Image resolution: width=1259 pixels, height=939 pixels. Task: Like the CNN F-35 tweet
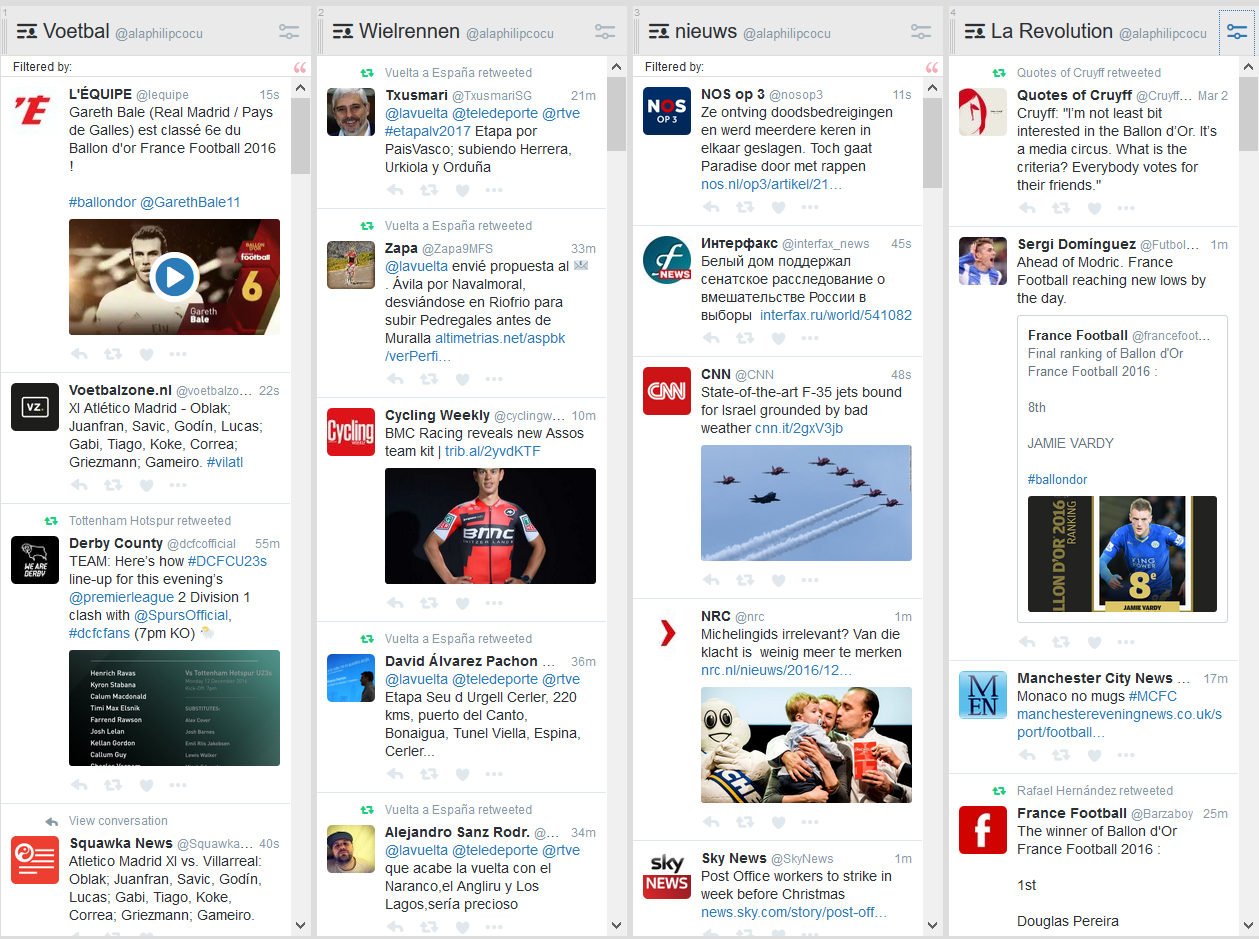778,580
